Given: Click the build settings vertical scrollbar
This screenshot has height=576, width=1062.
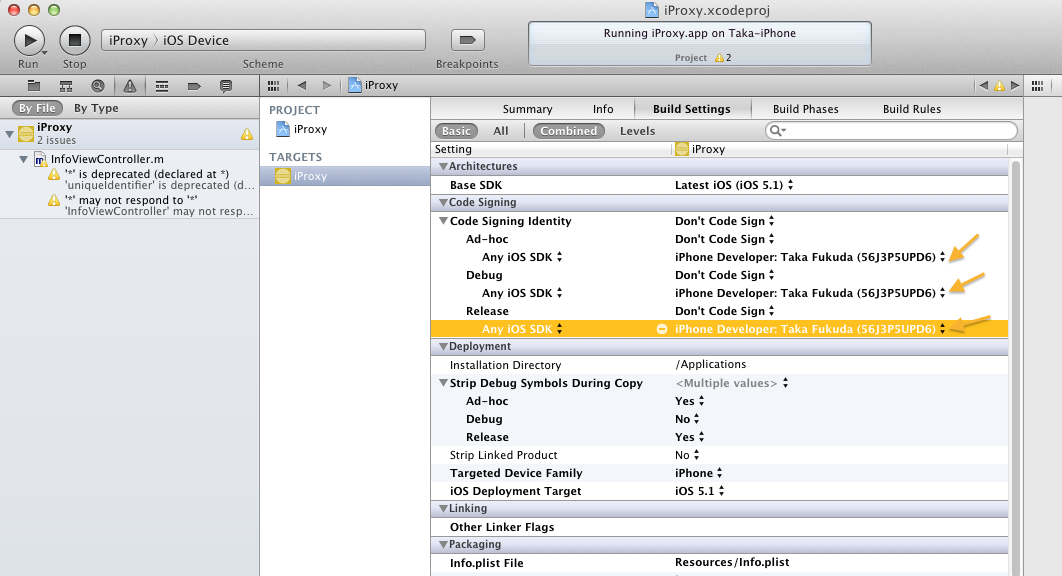Looking at the screenshot, I should [x=1015, y=367].
